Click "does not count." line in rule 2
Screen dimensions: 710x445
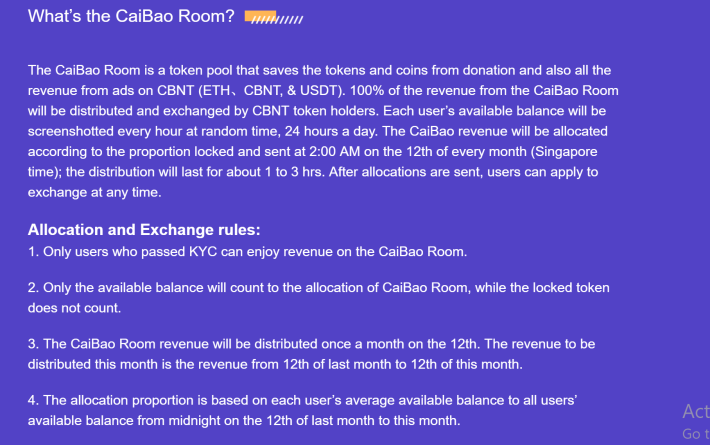(74, 308)
